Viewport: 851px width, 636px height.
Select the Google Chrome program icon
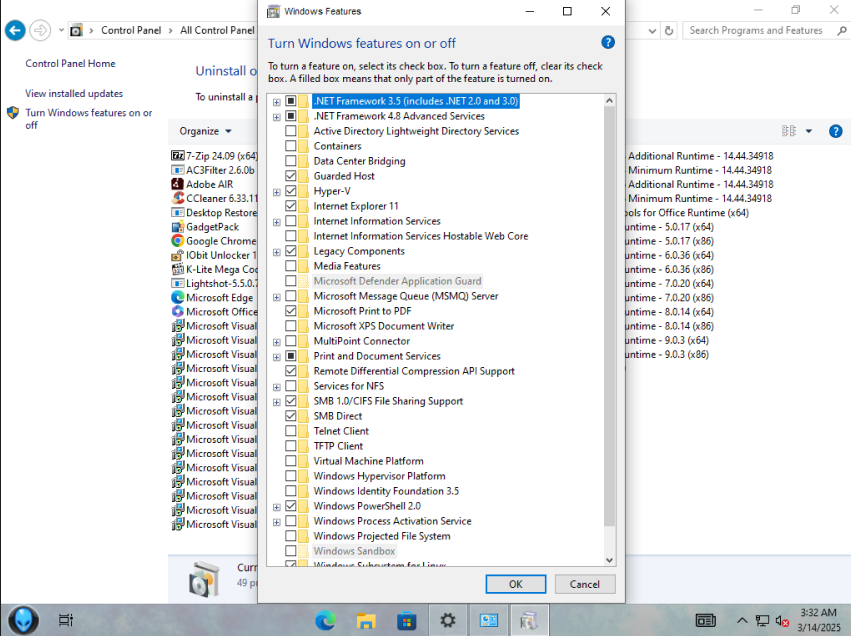177,240
